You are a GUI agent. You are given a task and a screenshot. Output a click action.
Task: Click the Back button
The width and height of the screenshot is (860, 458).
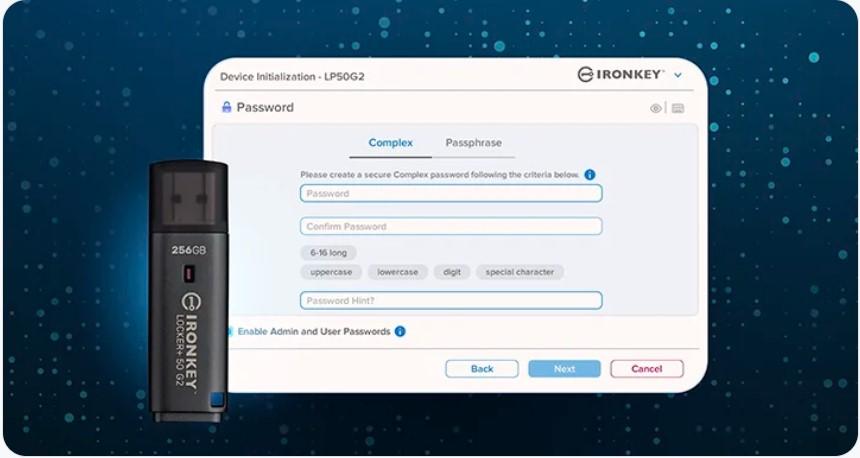(x=482, y=369)
